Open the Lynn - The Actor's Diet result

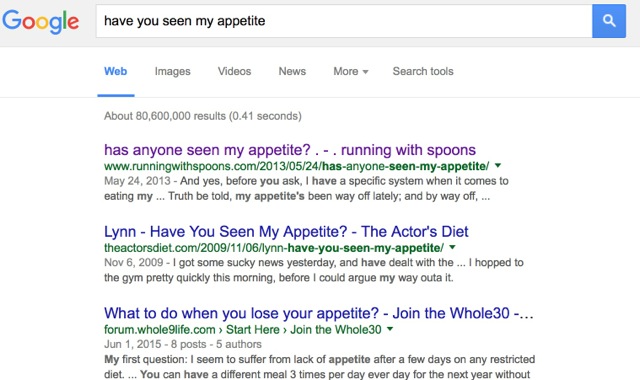pos(286,231)
